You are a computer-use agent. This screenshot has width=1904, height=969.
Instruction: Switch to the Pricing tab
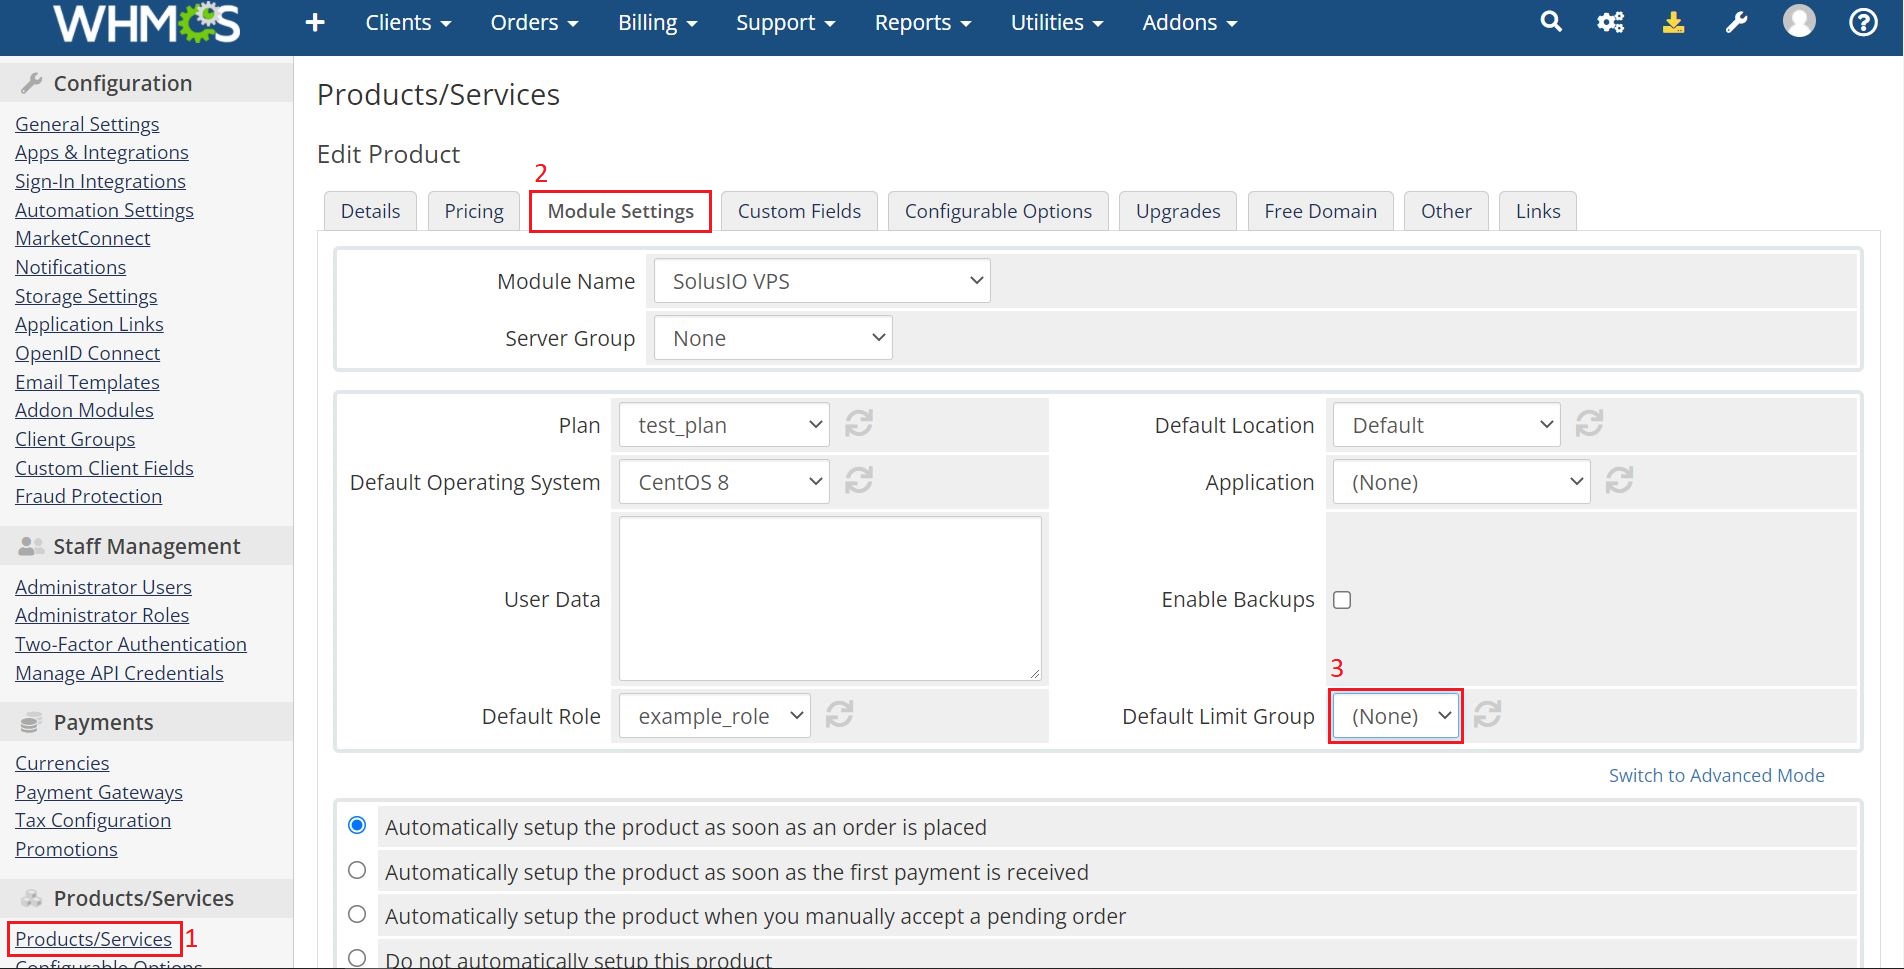[474, 211]
